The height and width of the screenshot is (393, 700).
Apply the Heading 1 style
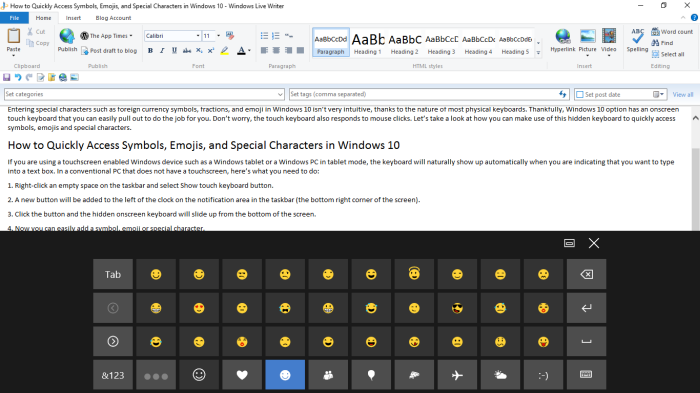(x=368, y=43)
